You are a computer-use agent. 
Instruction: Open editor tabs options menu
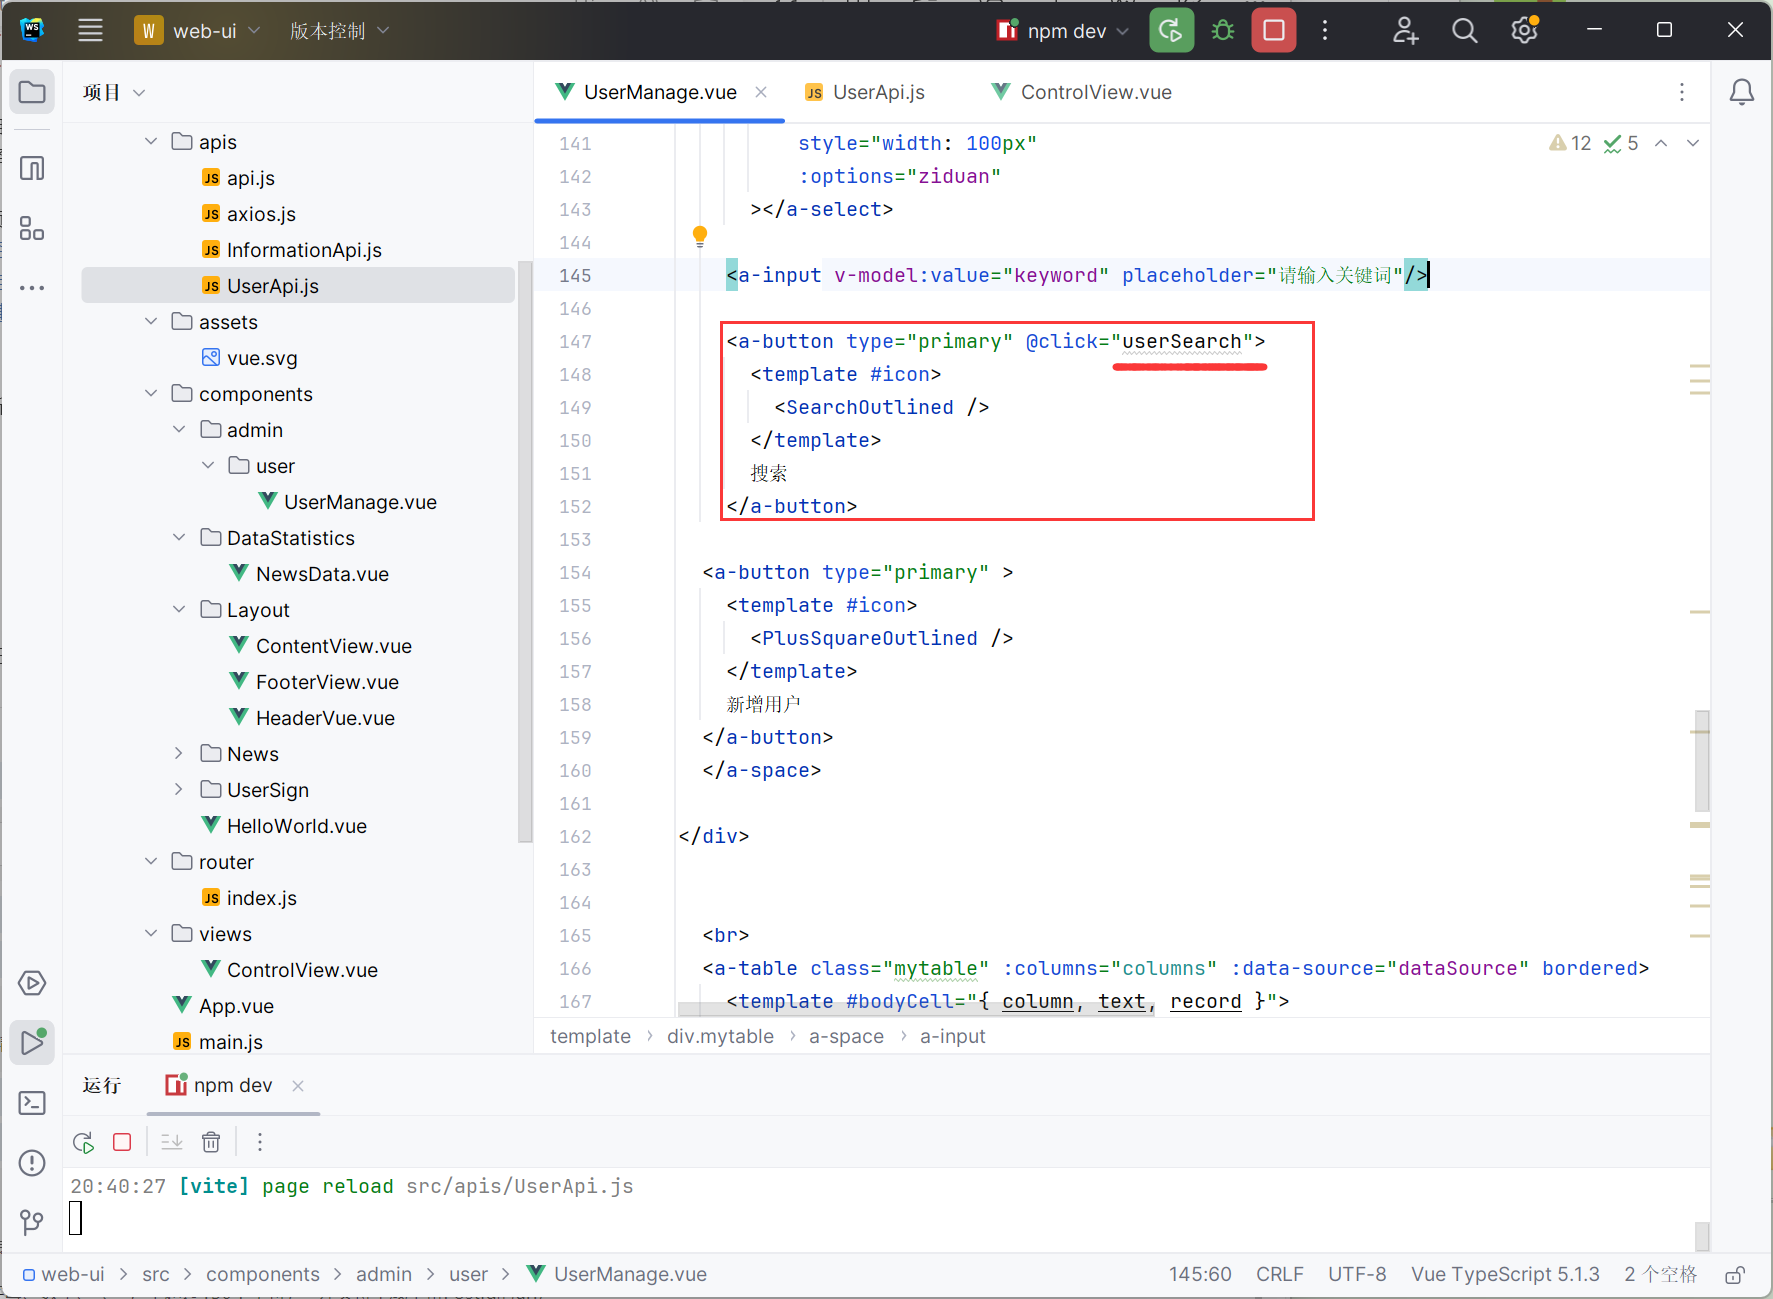pyautogui.click(x=1682, y=92)
